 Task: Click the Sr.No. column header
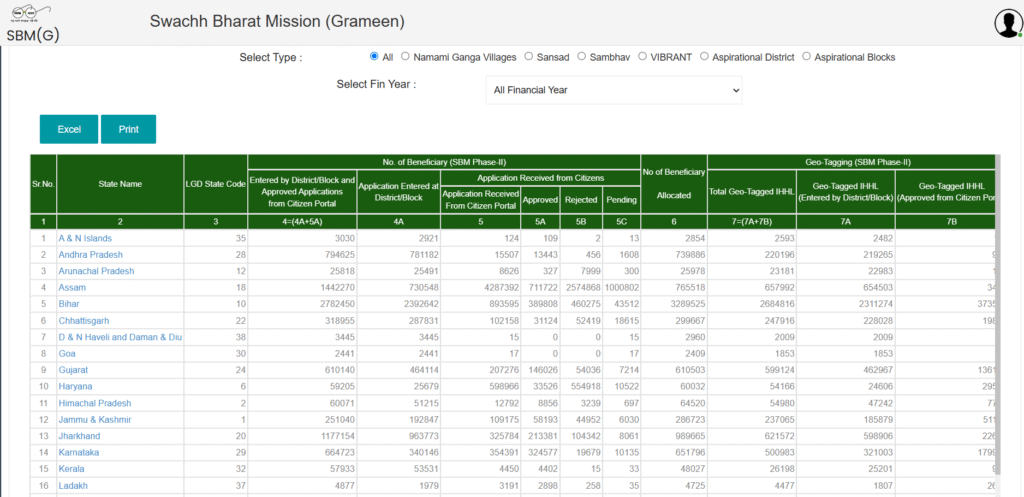click(x=43, y=184)
